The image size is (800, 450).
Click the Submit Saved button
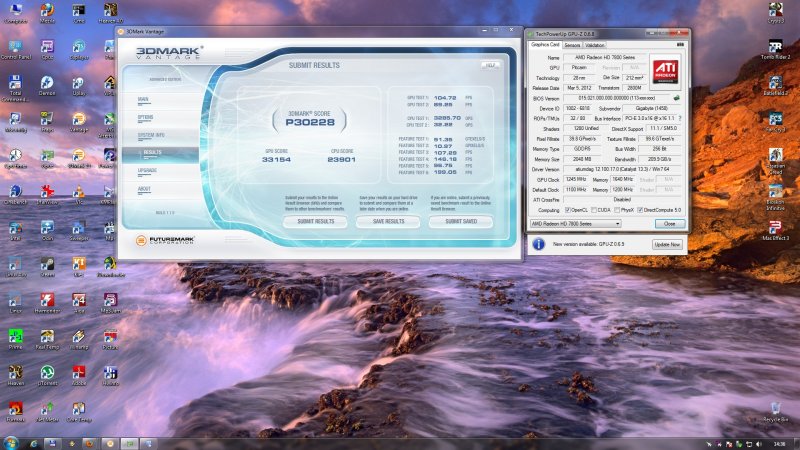pyautogui.click(x=461, y=221)
